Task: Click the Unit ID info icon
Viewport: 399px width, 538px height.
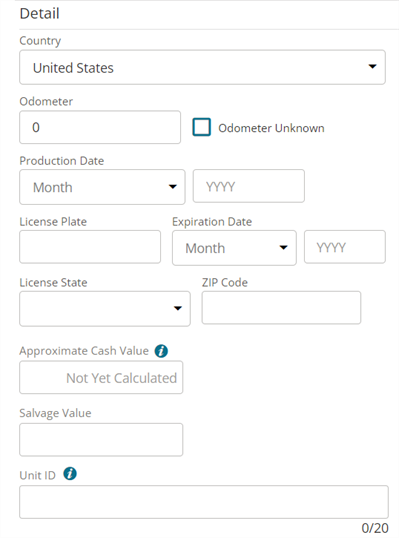Action: click(70, 474)
